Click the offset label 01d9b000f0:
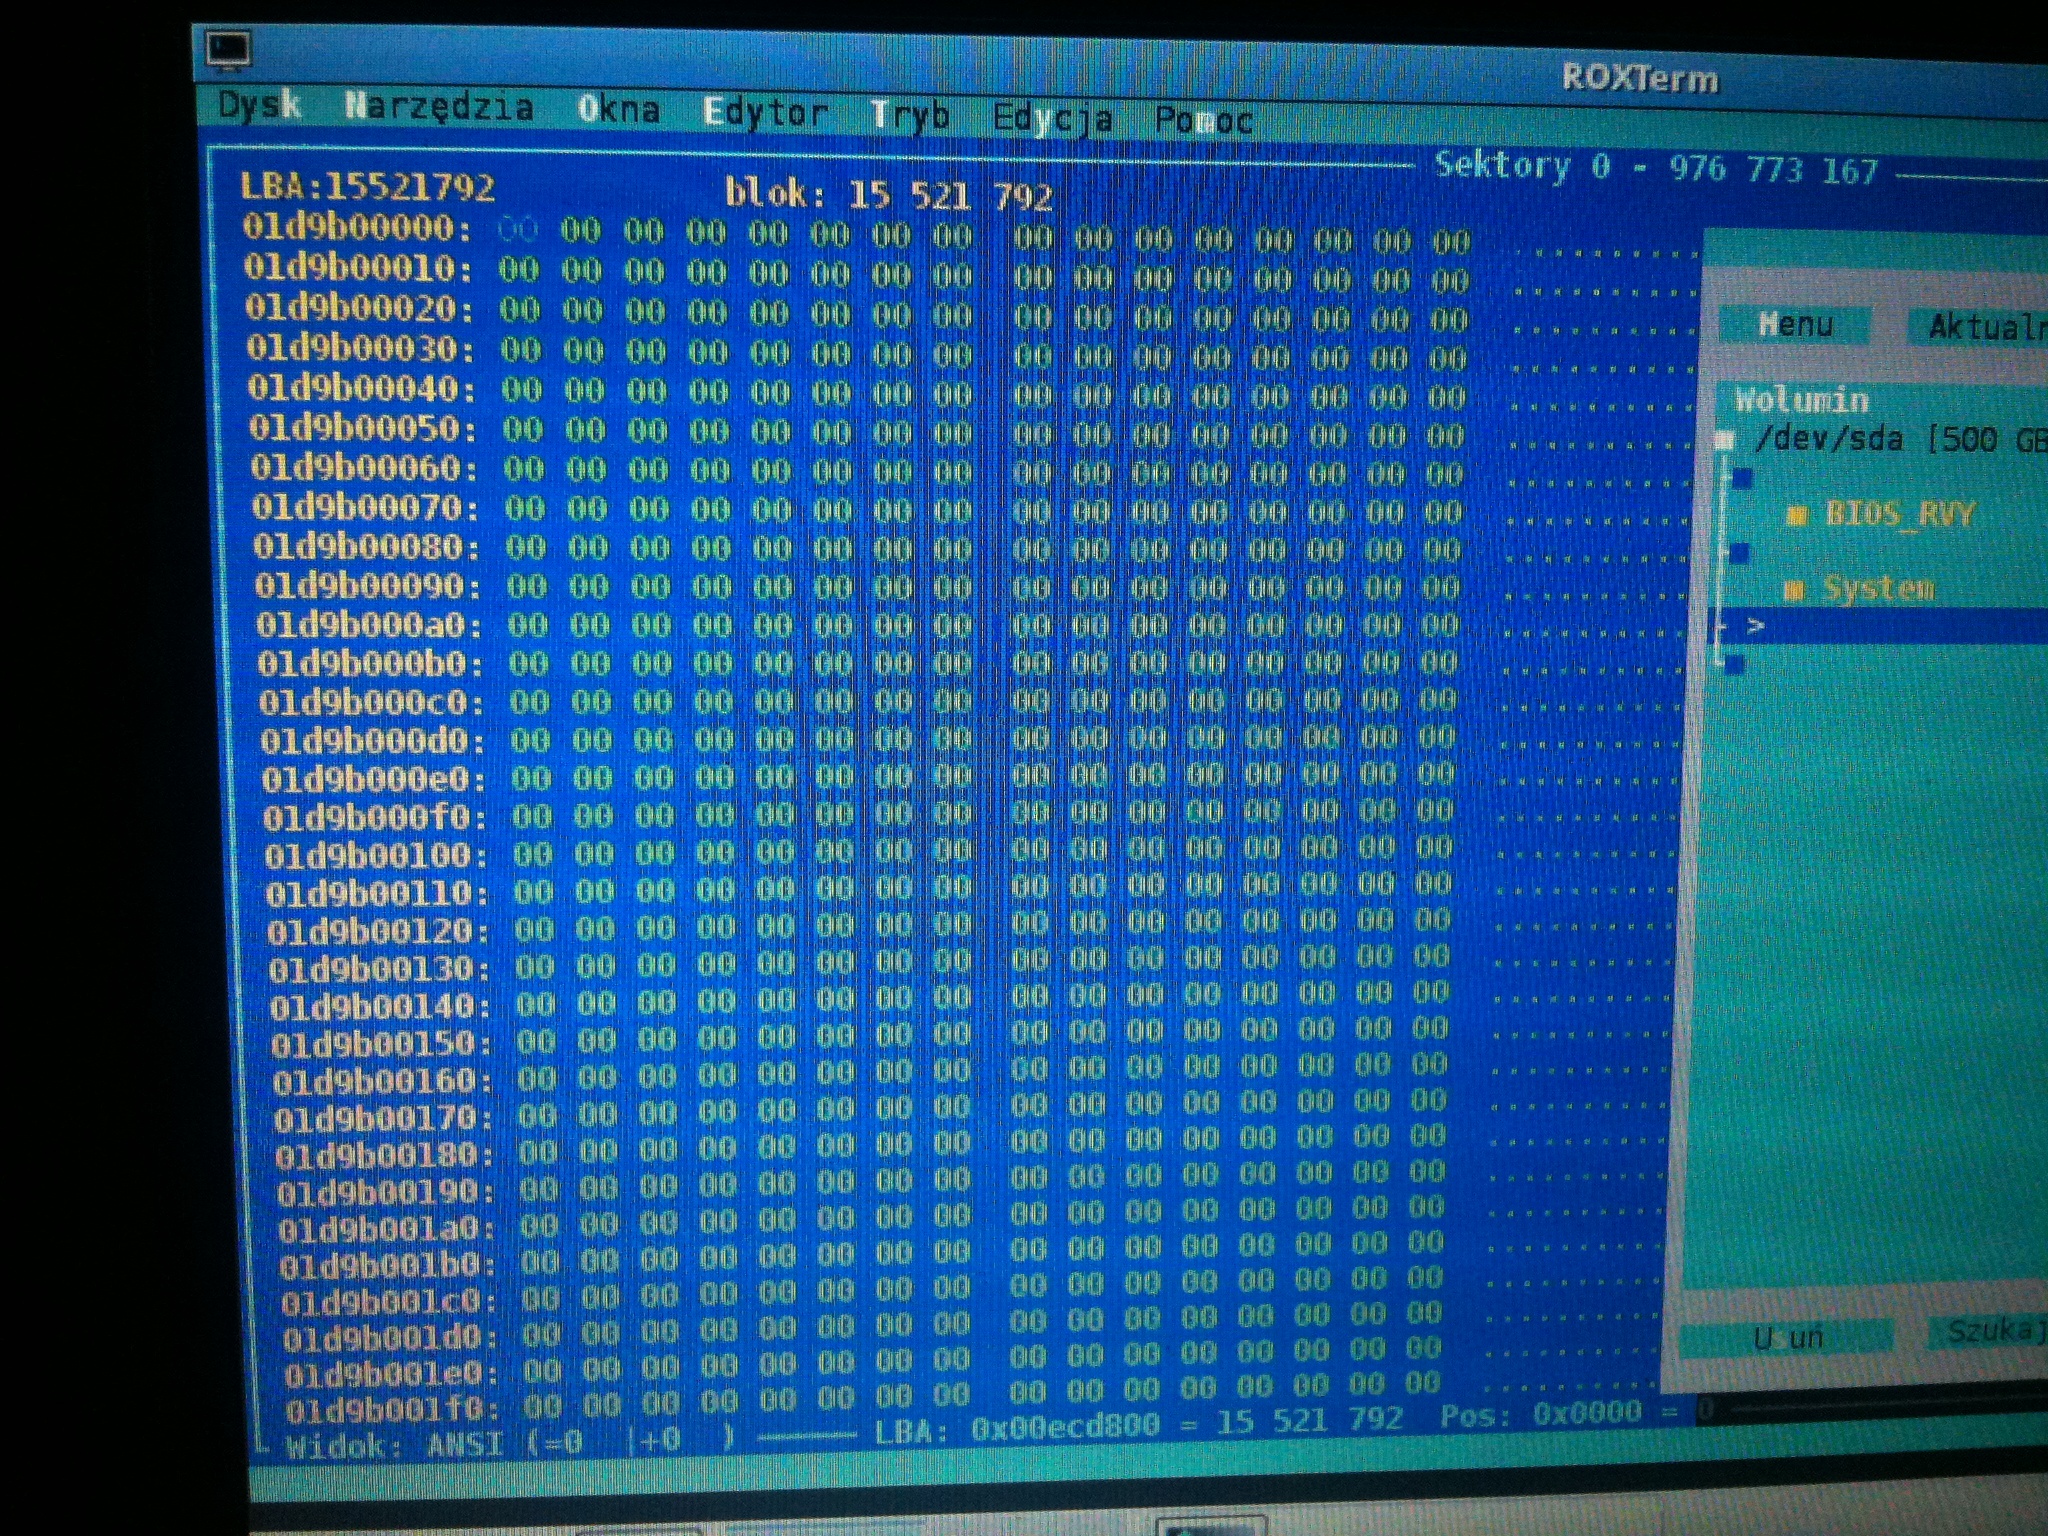Viewport: 2048px width, 1536px height. pyautogui.click(x=375, y=817)
